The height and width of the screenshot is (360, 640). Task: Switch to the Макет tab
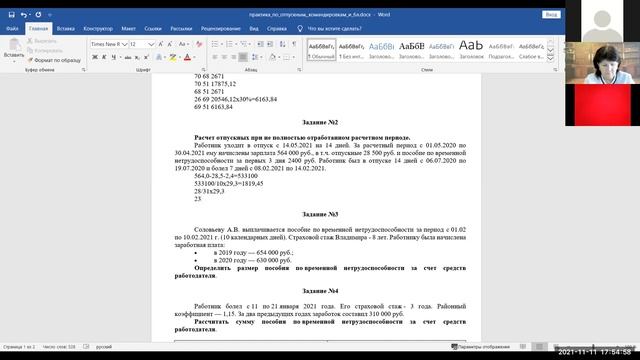(x=128, y=29)
